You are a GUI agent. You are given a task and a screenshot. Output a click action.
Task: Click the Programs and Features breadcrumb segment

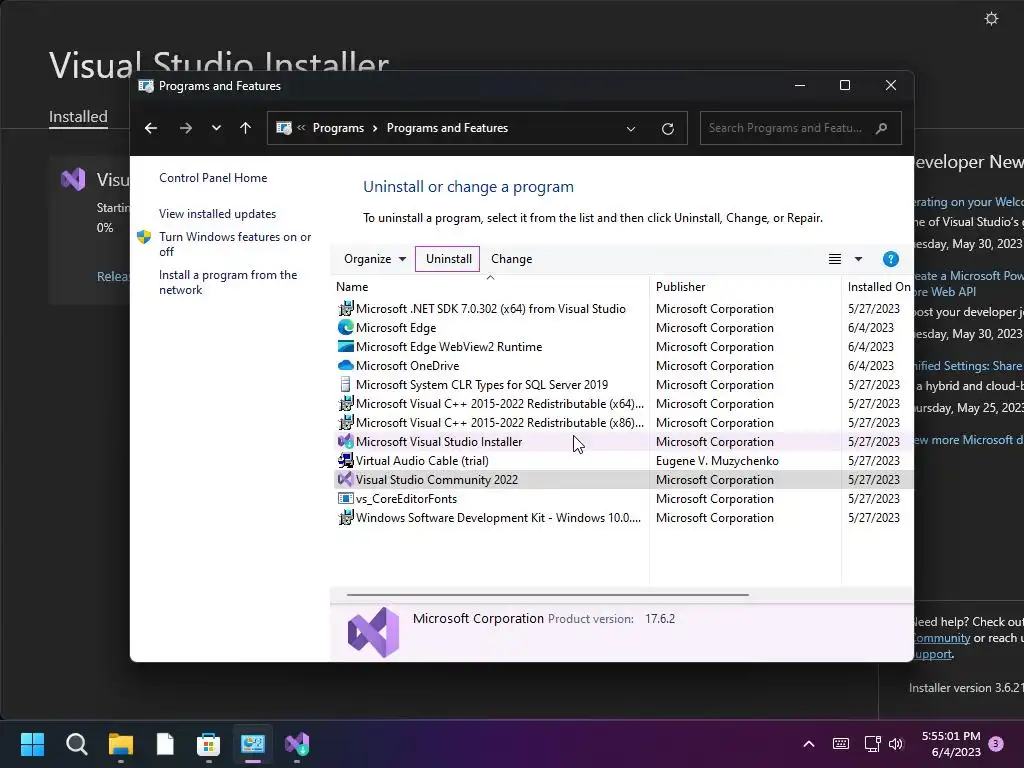447,128
